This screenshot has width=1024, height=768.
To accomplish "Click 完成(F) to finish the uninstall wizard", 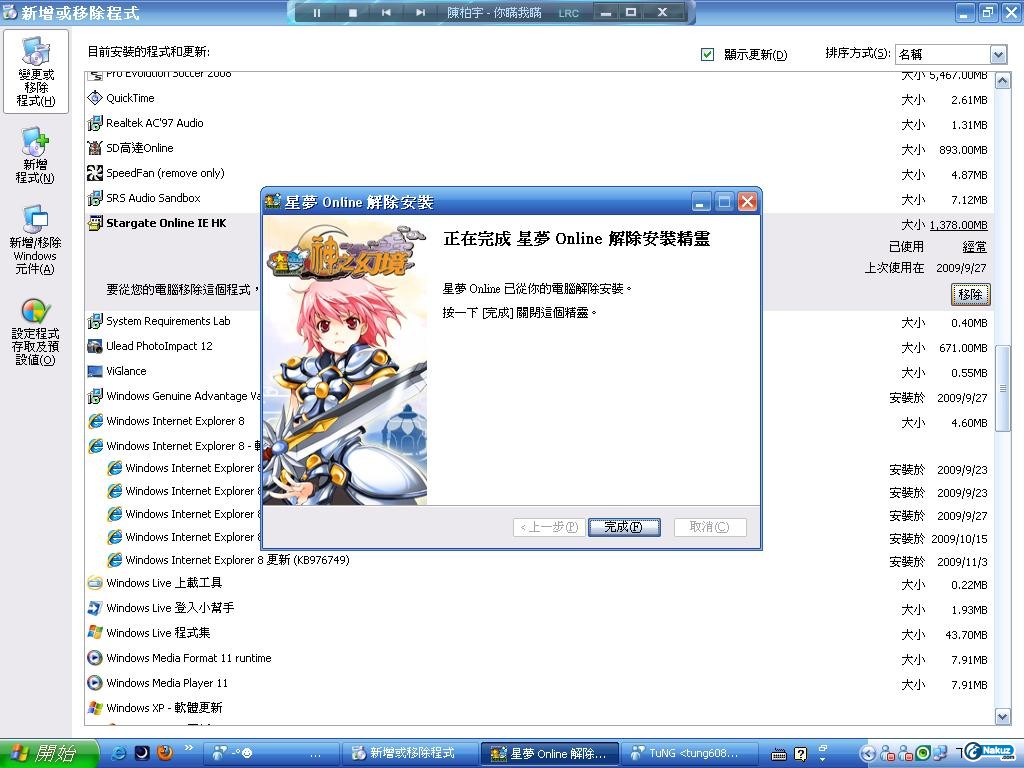I will pyautogui.click(x=624, y=527).
